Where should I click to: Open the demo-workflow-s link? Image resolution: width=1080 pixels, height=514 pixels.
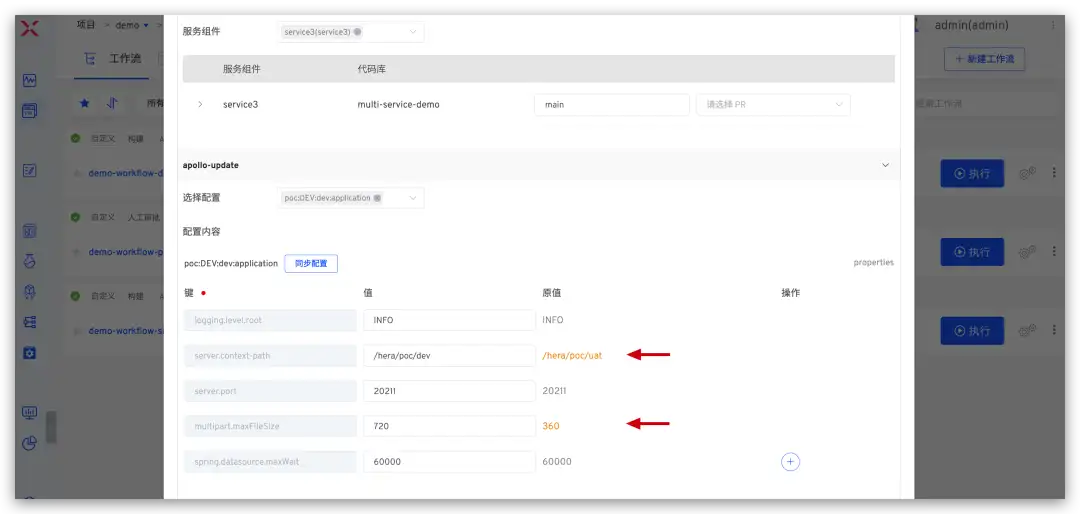pos(125,331)
